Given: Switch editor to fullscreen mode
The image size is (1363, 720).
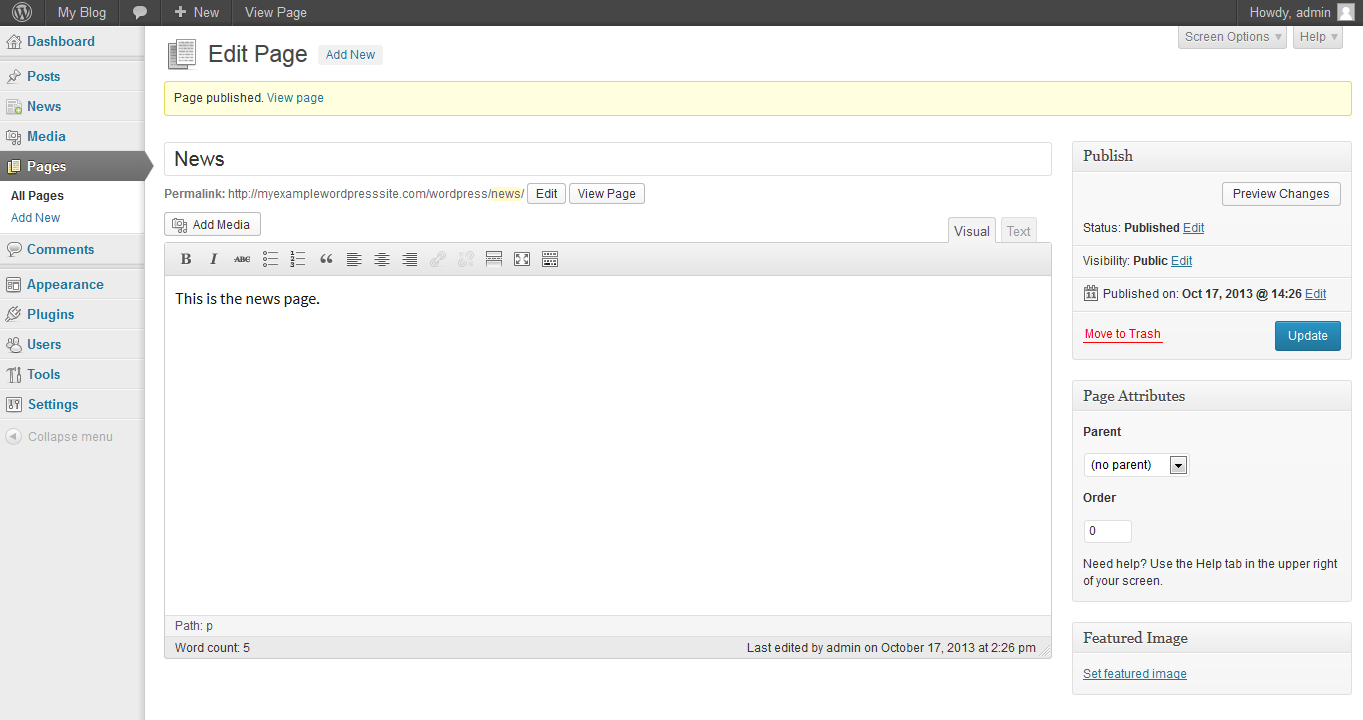Looking at the screenshot, I should (522, 259).
